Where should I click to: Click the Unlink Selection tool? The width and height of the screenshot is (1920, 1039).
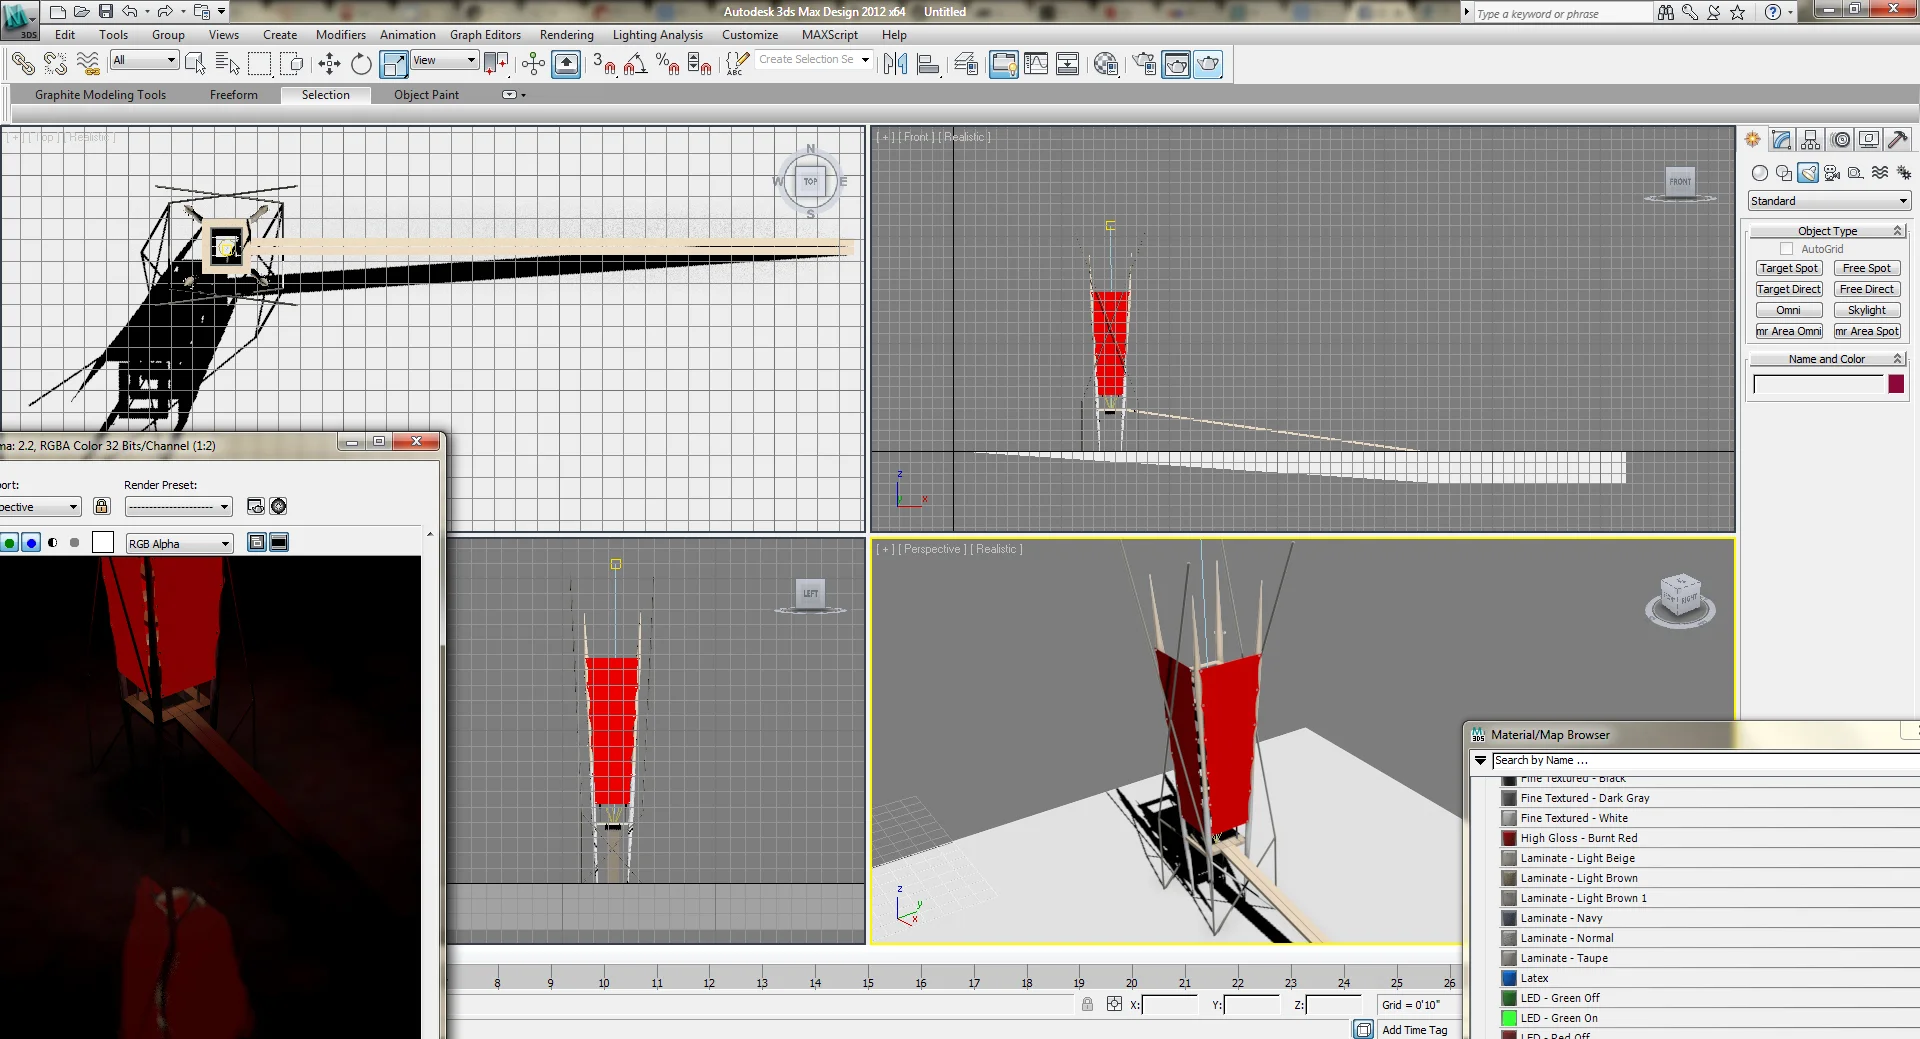[x=55, y=64]
